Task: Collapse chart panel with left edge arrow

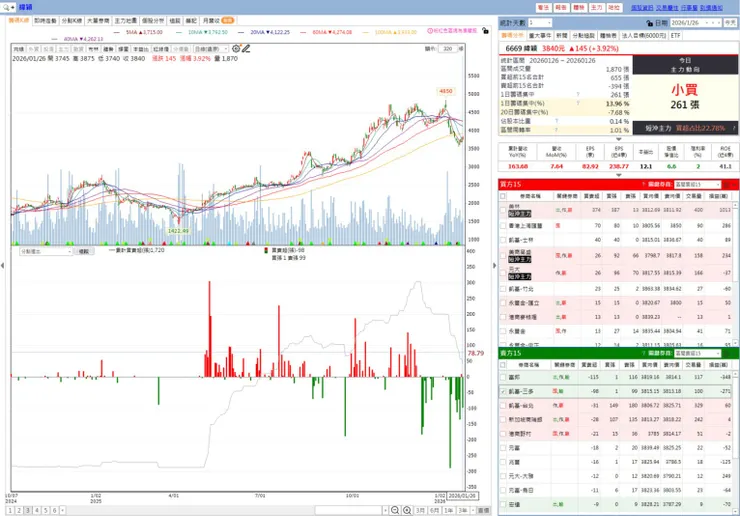Action: pos(2,266)
